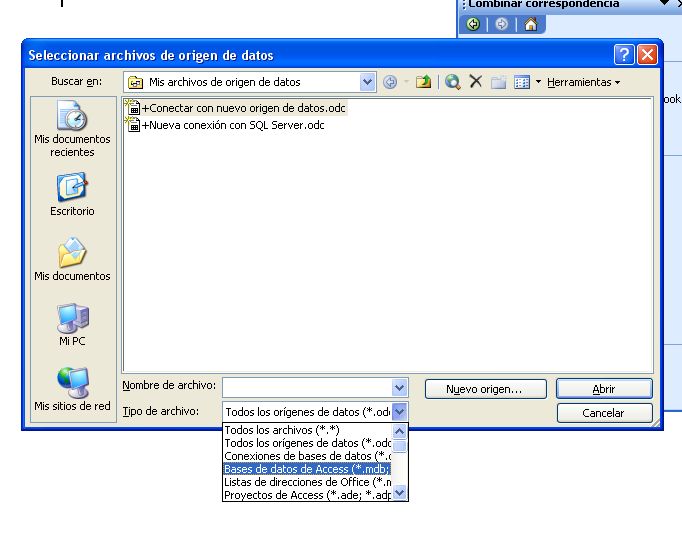Click the up one level folder icon
The height and width of the screenshot is (544, 682).
[x=423, y=82]
